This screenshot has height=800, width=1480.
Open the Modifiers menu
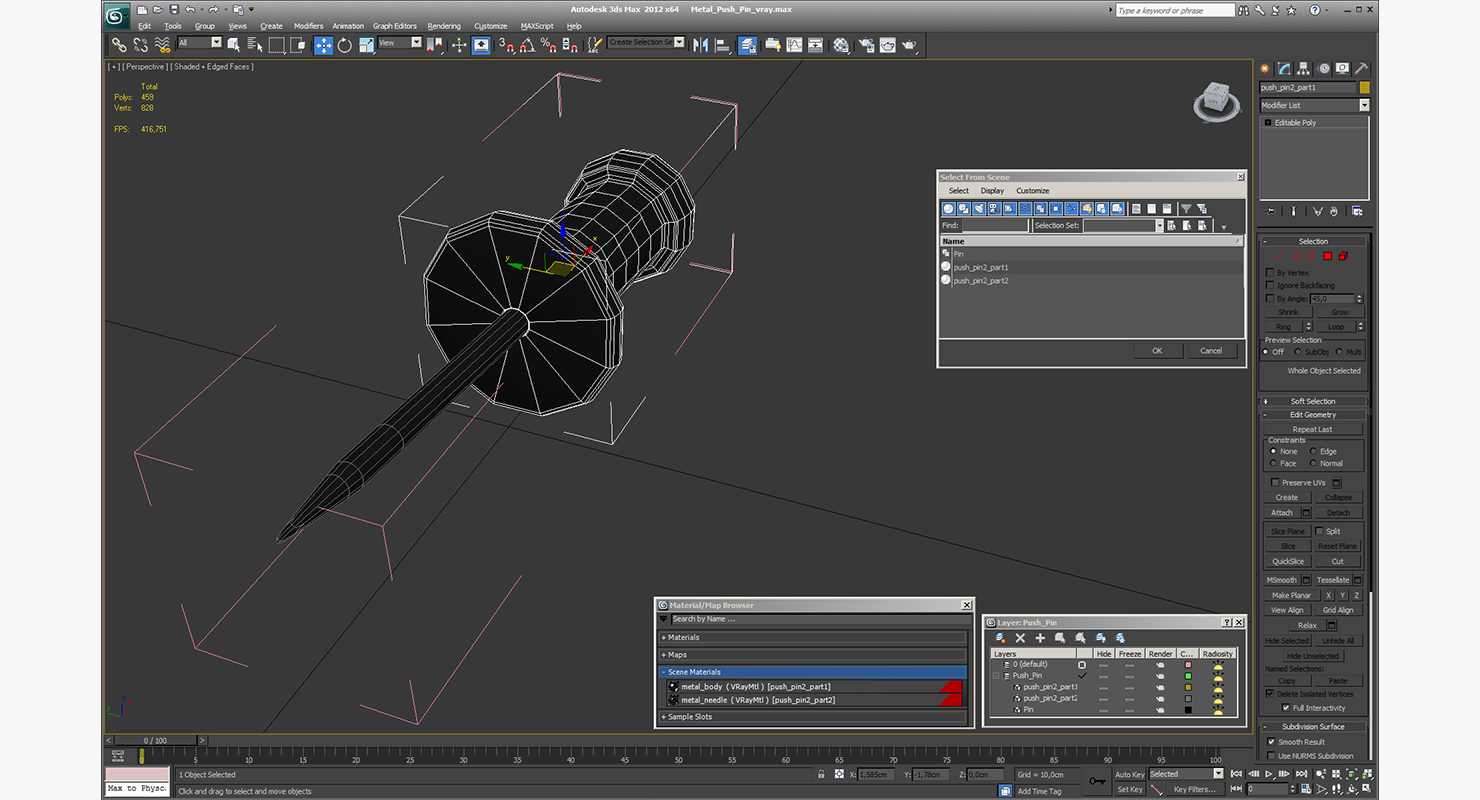(308, 26)
